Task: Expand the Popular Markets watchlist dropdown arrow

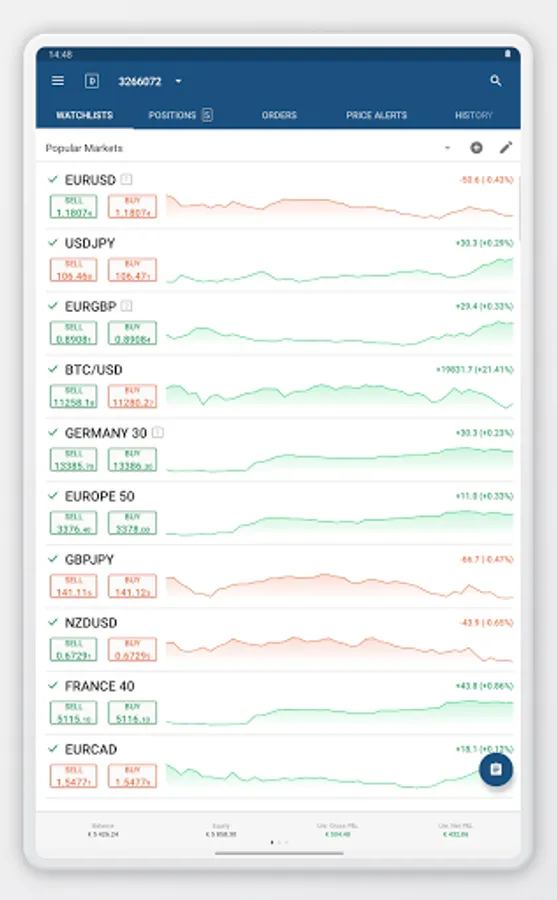Action: [x=447, y=148]
